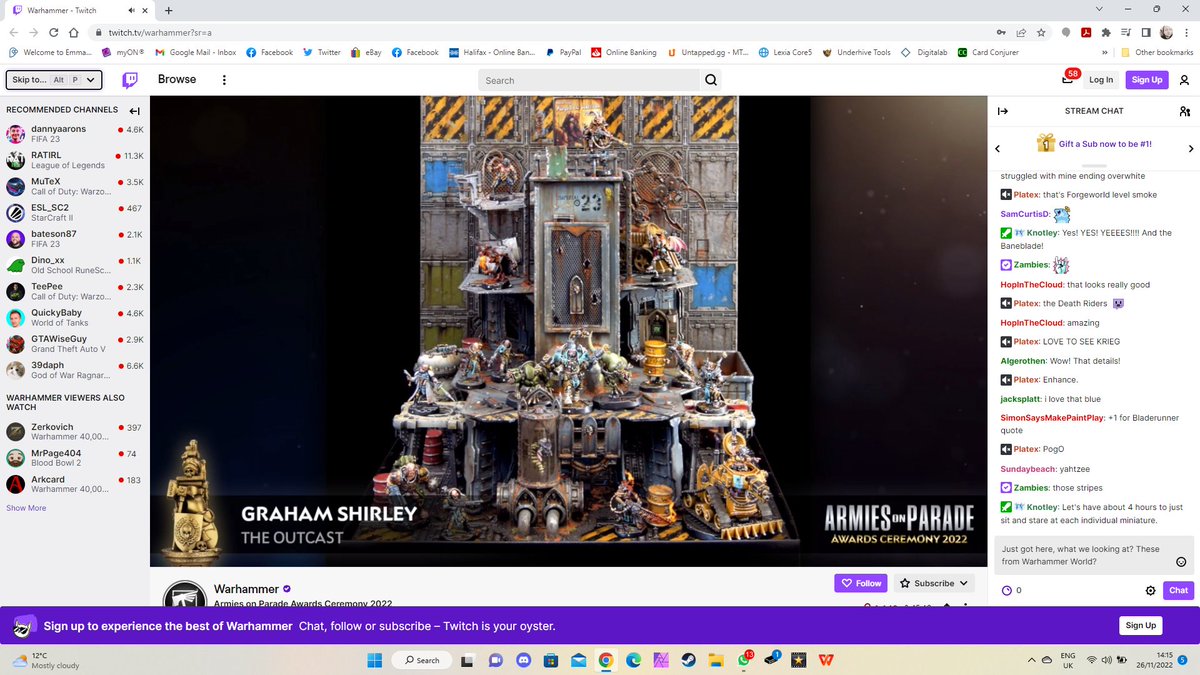Open the Chrome extensions puzzle icon
Viewport: 1200px width, 675px height.
coord(1105,32)
